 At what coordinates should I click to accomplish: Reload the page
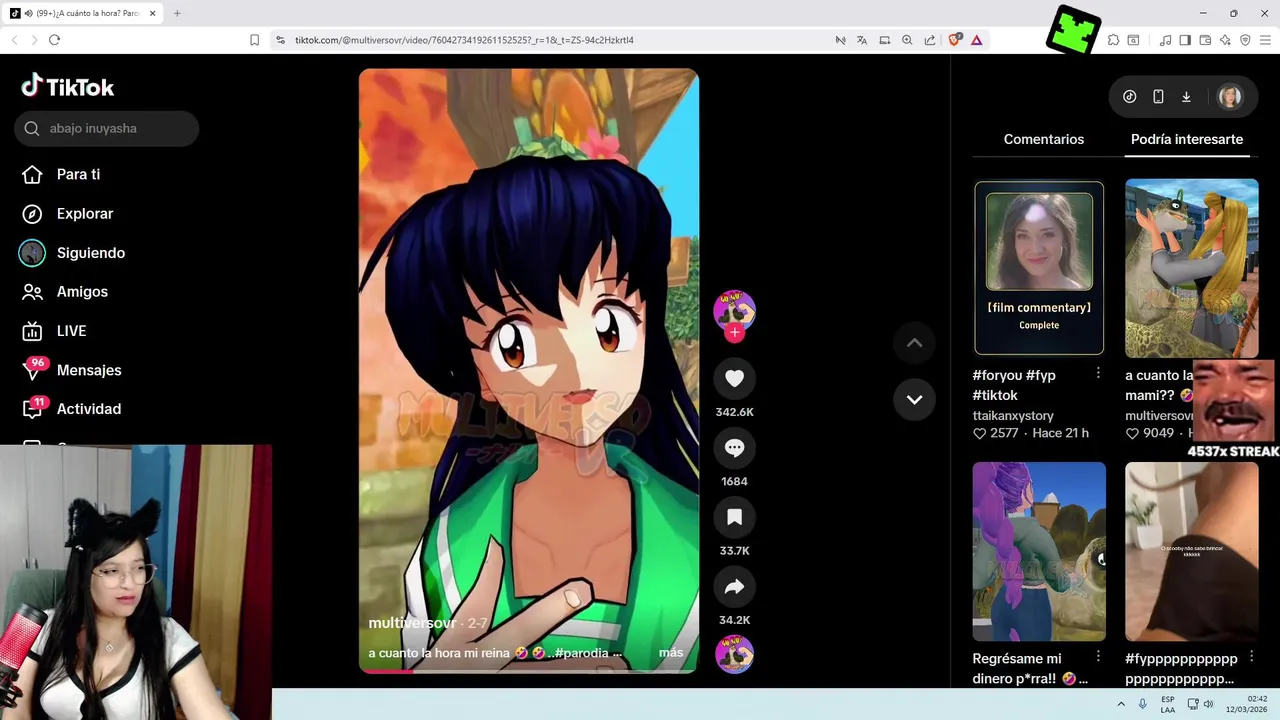54,40
